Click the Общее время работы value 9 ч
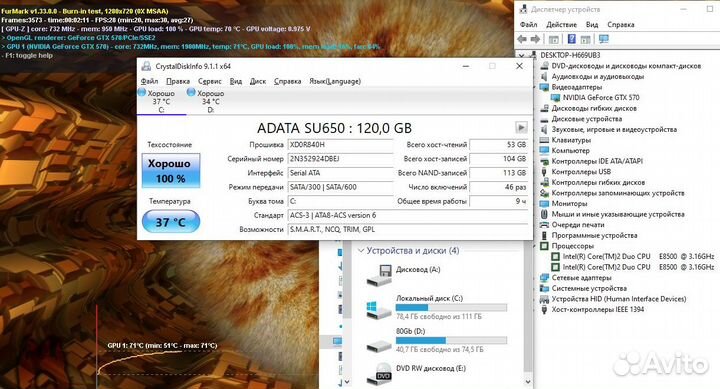Screen dimensions: 720x389 pos(499,201)
